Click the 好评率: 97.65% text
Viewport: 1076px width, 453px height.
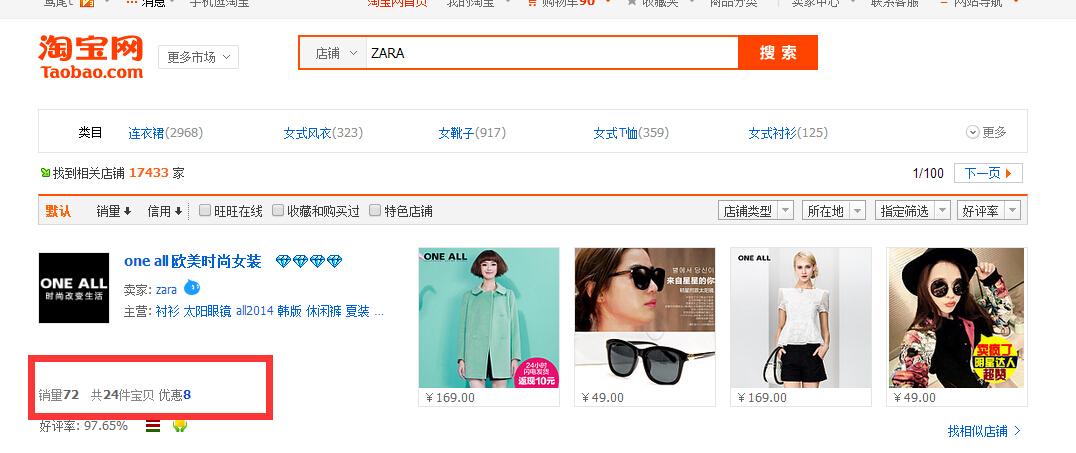pyautogui.click(x=83, y=426)
